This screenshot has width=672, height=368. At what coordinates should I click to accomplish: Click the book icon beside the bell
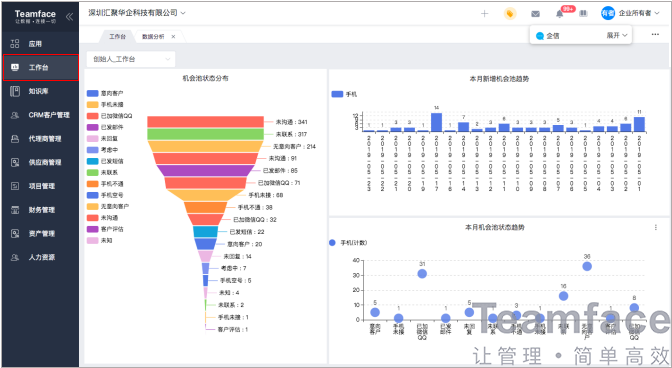tap(583, 14)
